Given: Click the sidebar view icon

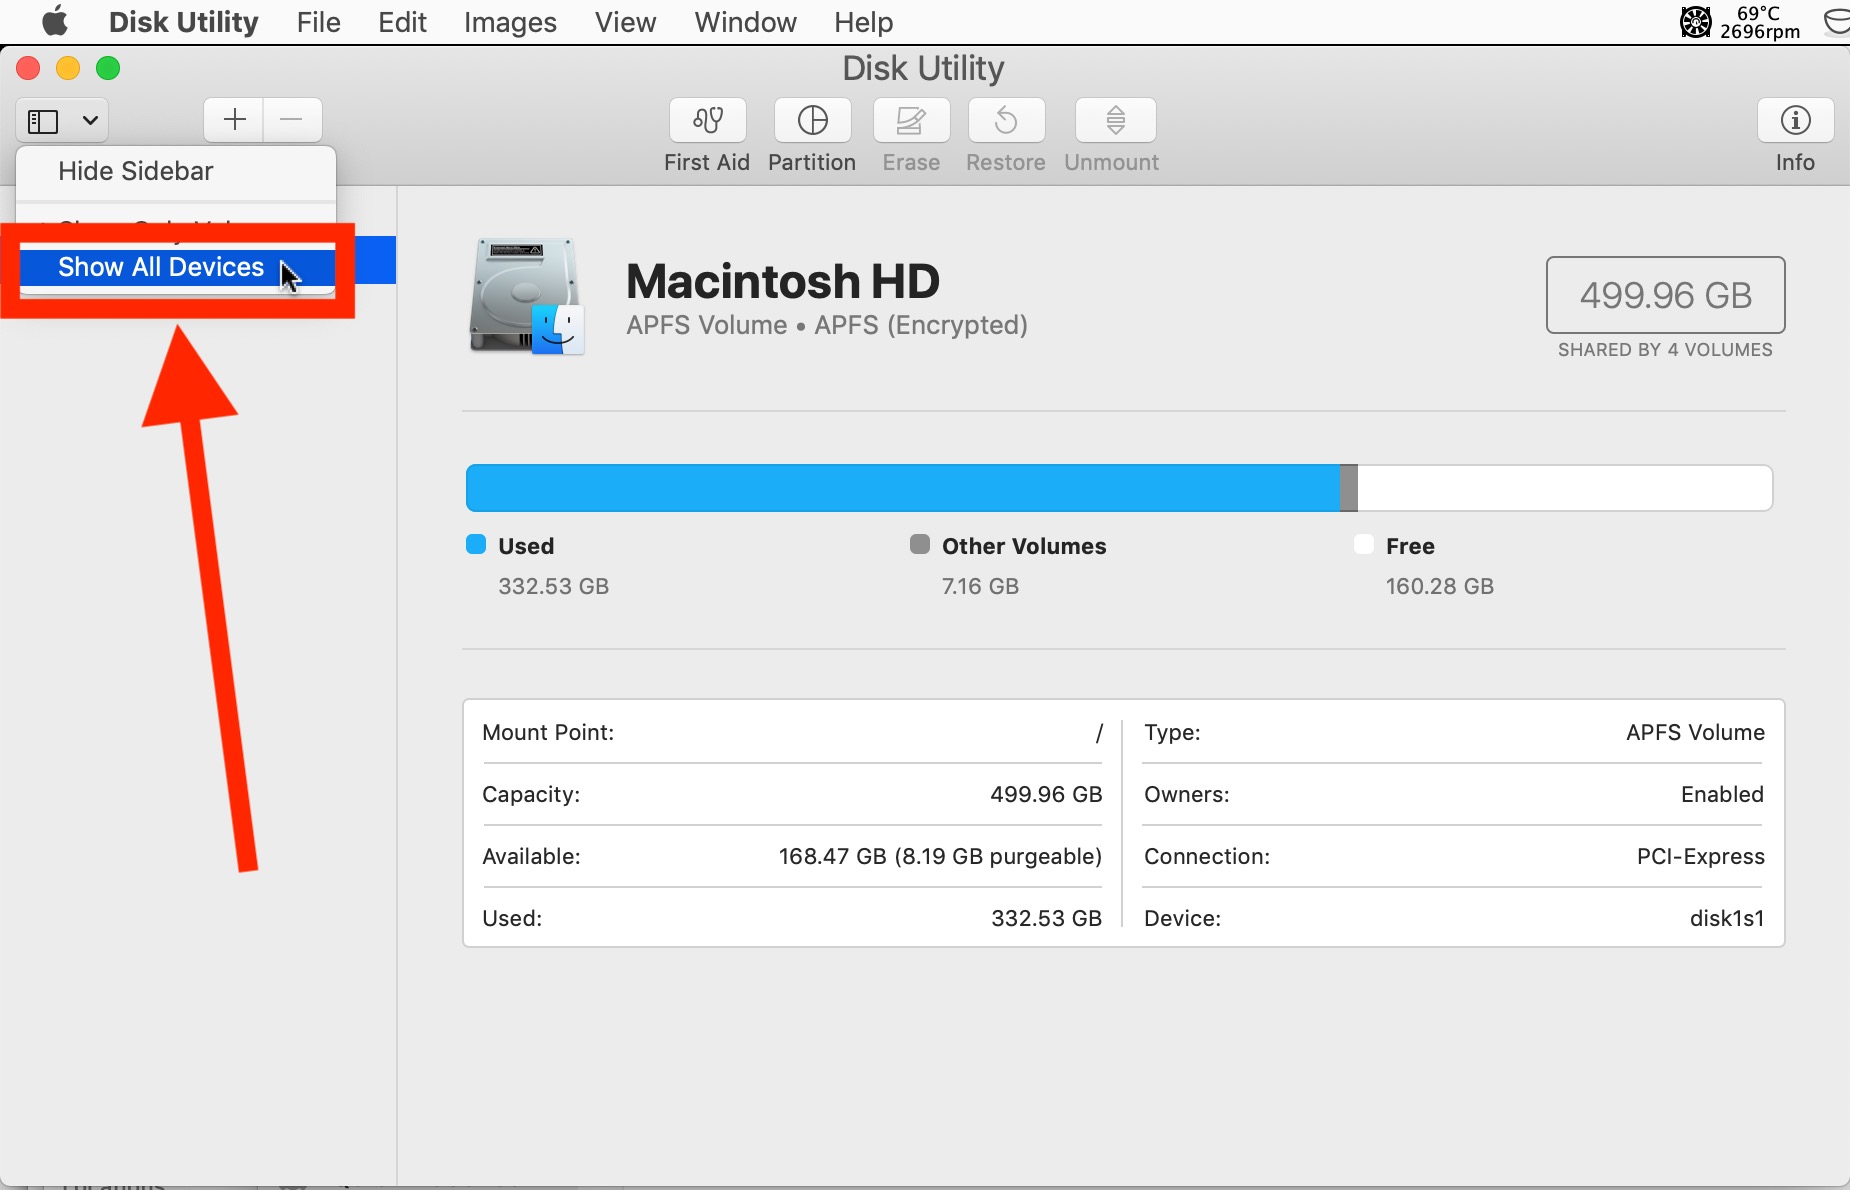Looking at the screenshot, I should point(42,120).
